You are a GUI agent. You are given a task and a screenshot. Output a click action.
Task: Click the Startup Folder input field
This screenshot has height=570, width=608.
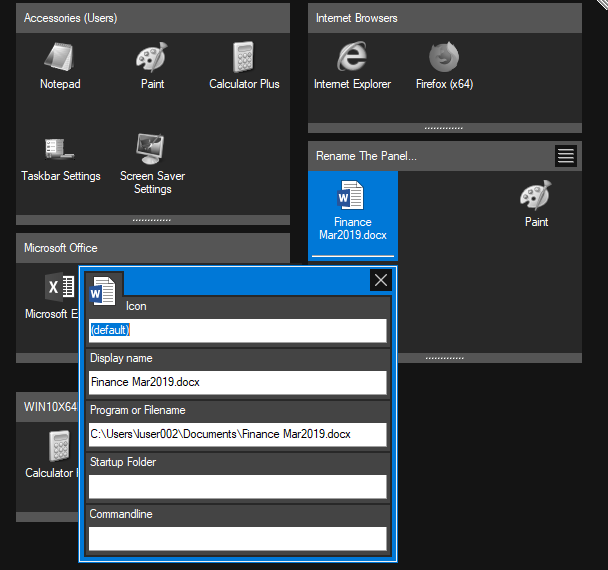coord(237,486)
